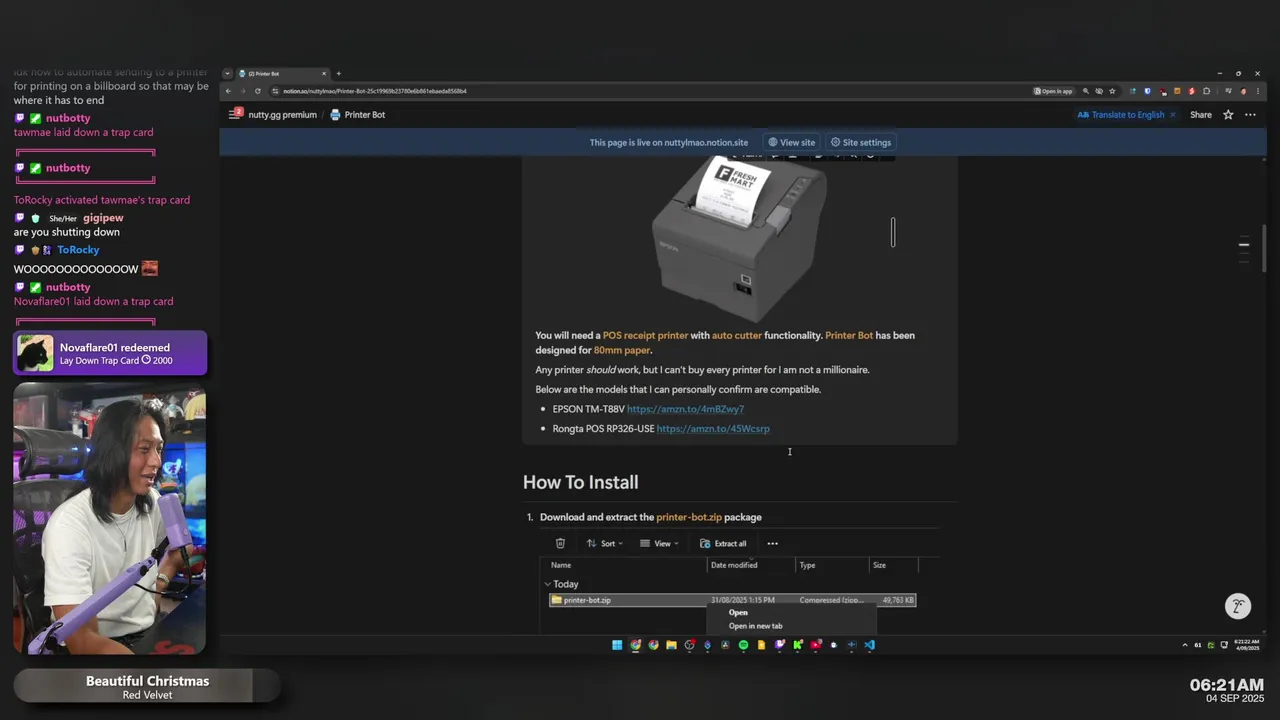Open the three-dot page options menu

point(1250,115)
